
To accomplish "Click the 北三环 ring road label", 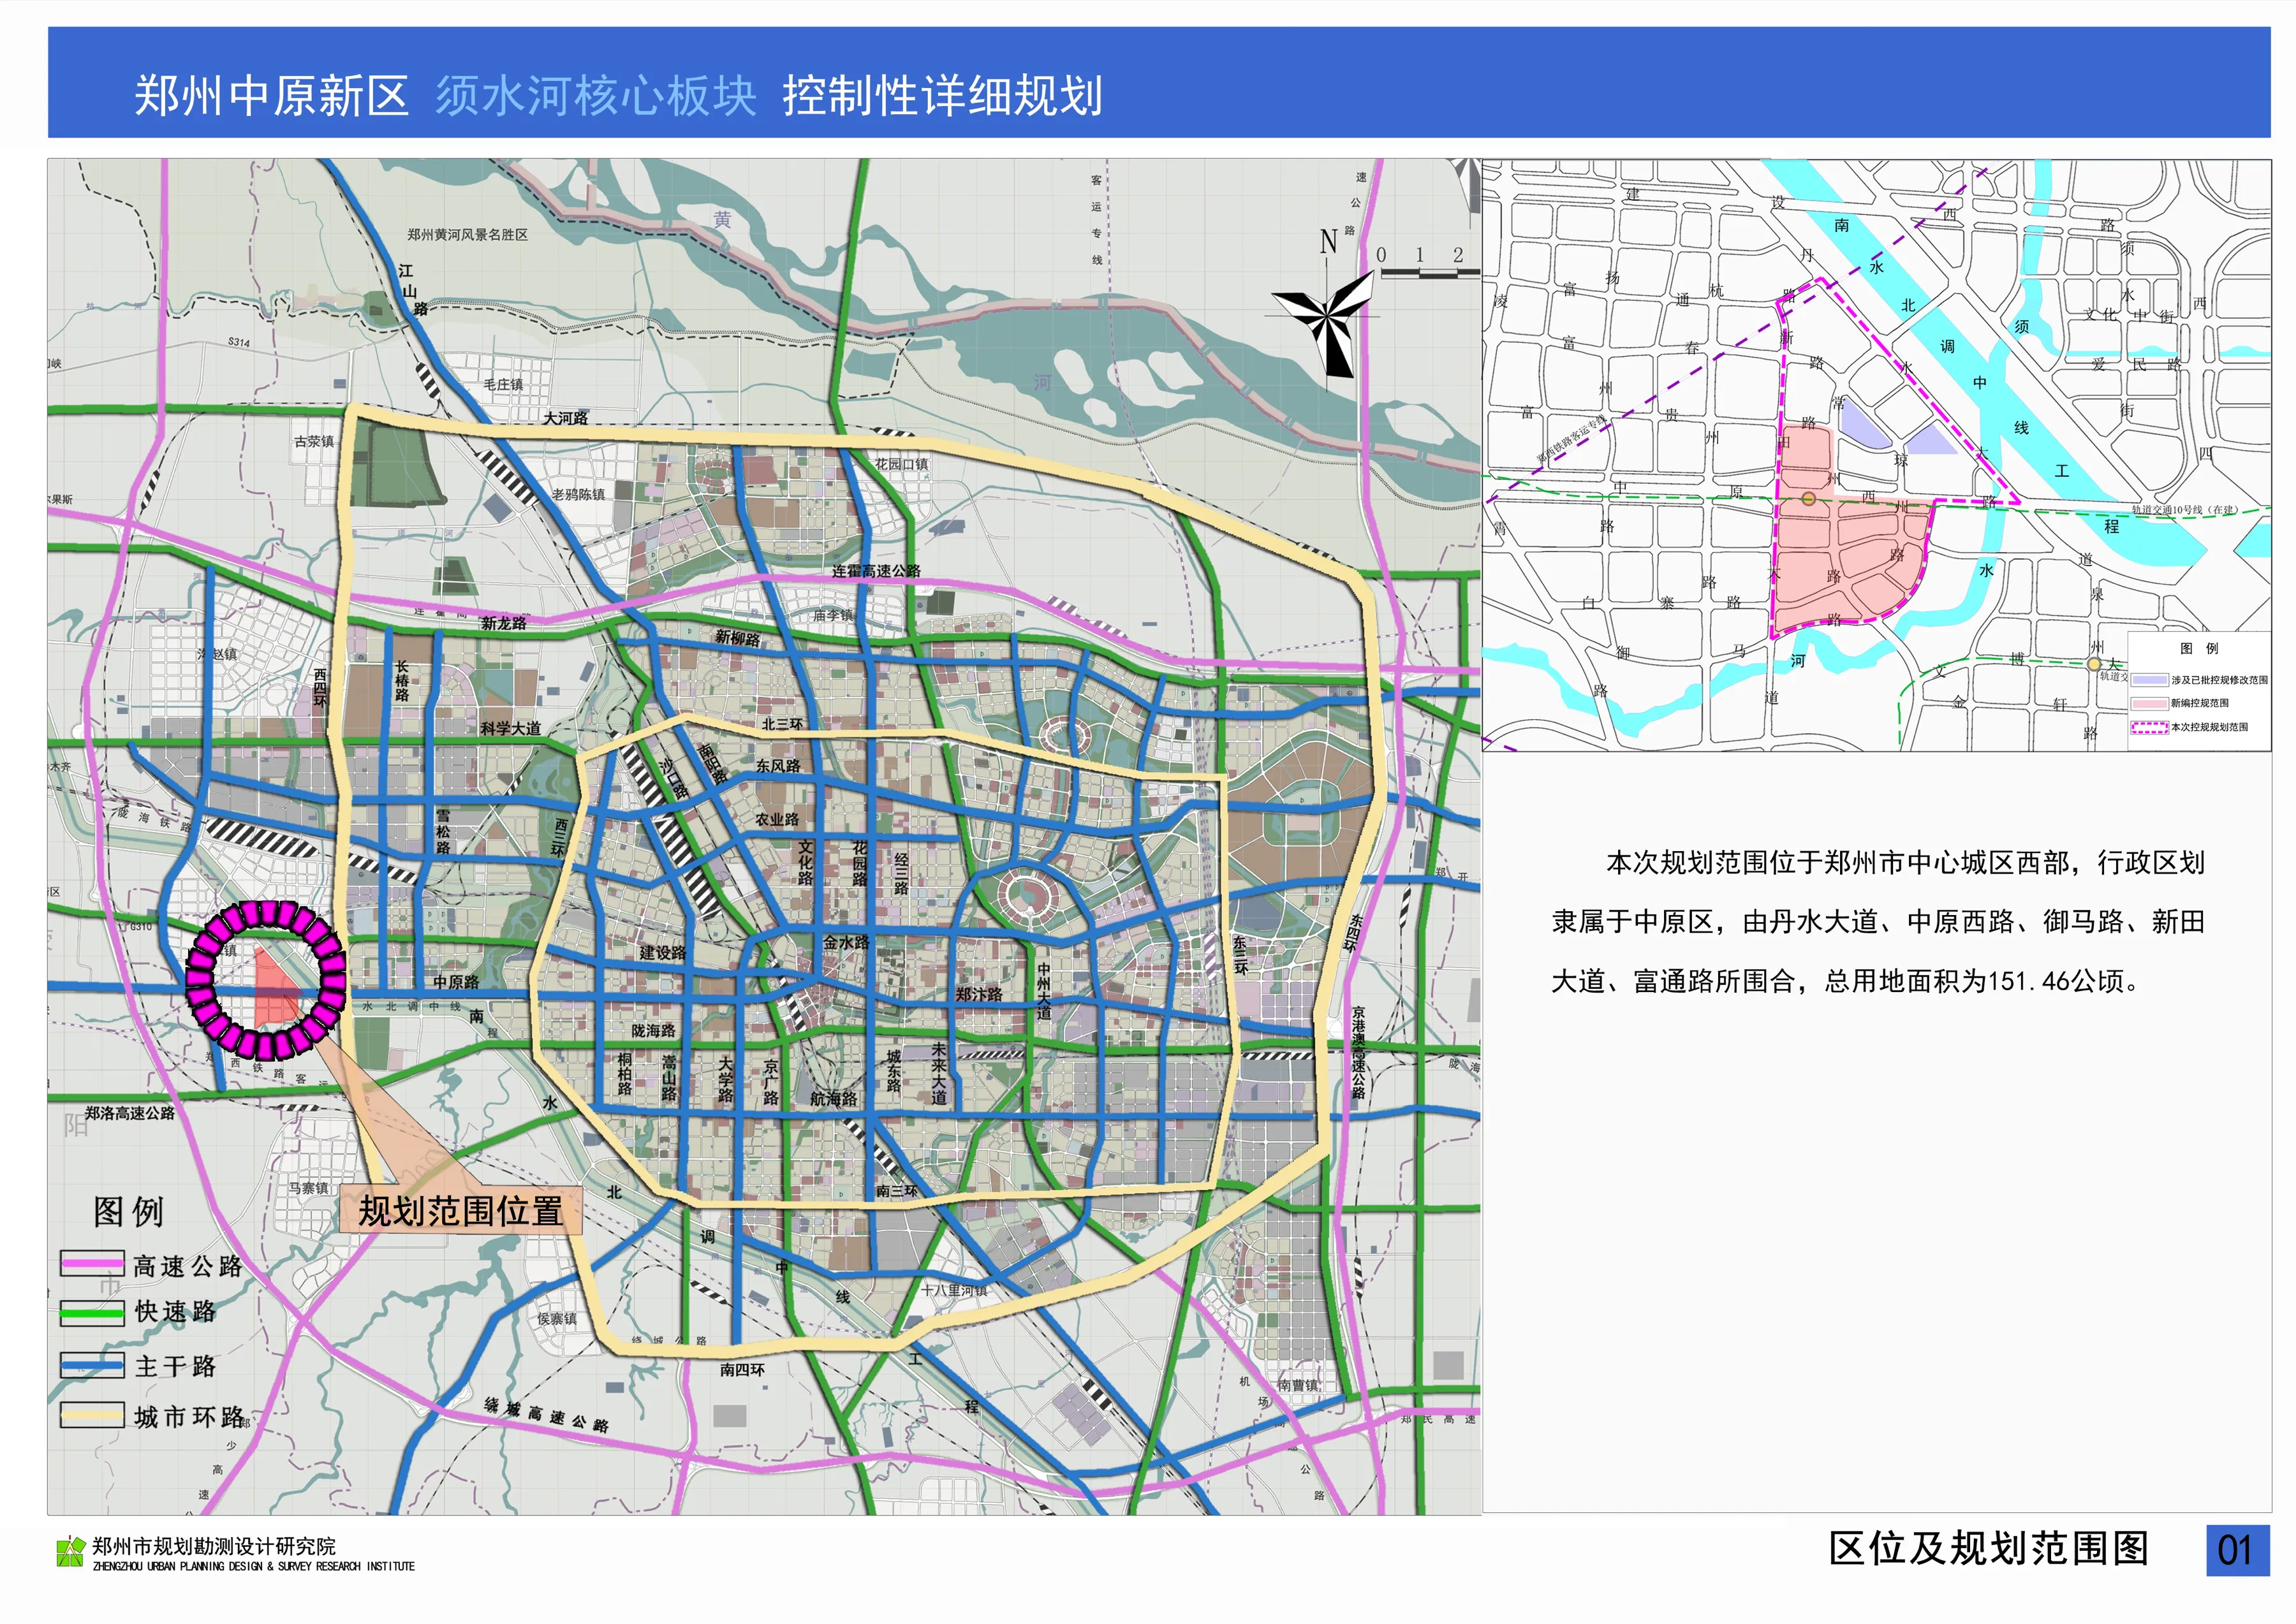I will [x=782, y=724].
